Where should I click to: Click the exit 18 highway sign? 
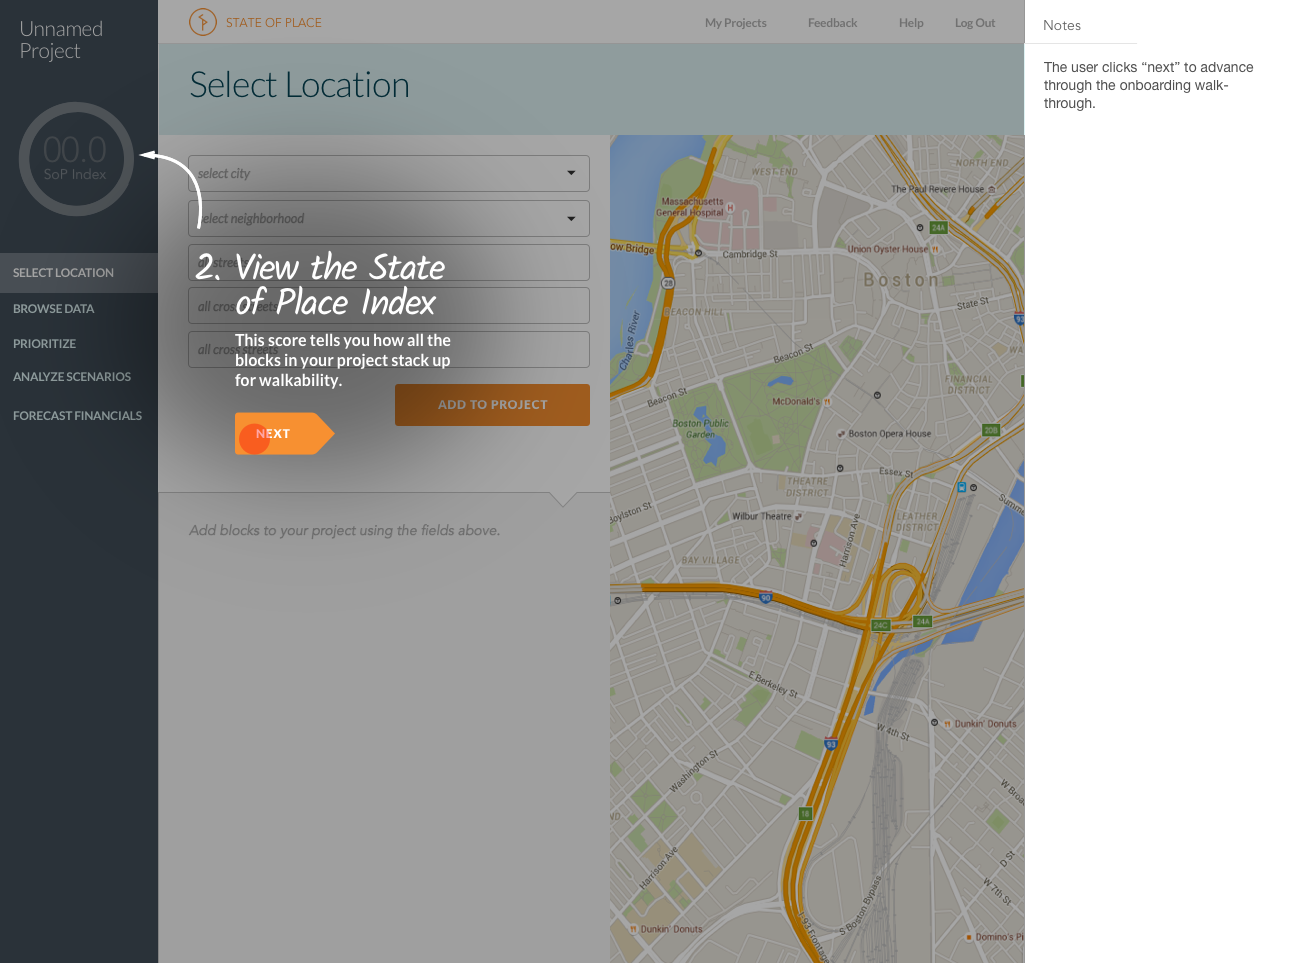805,814
